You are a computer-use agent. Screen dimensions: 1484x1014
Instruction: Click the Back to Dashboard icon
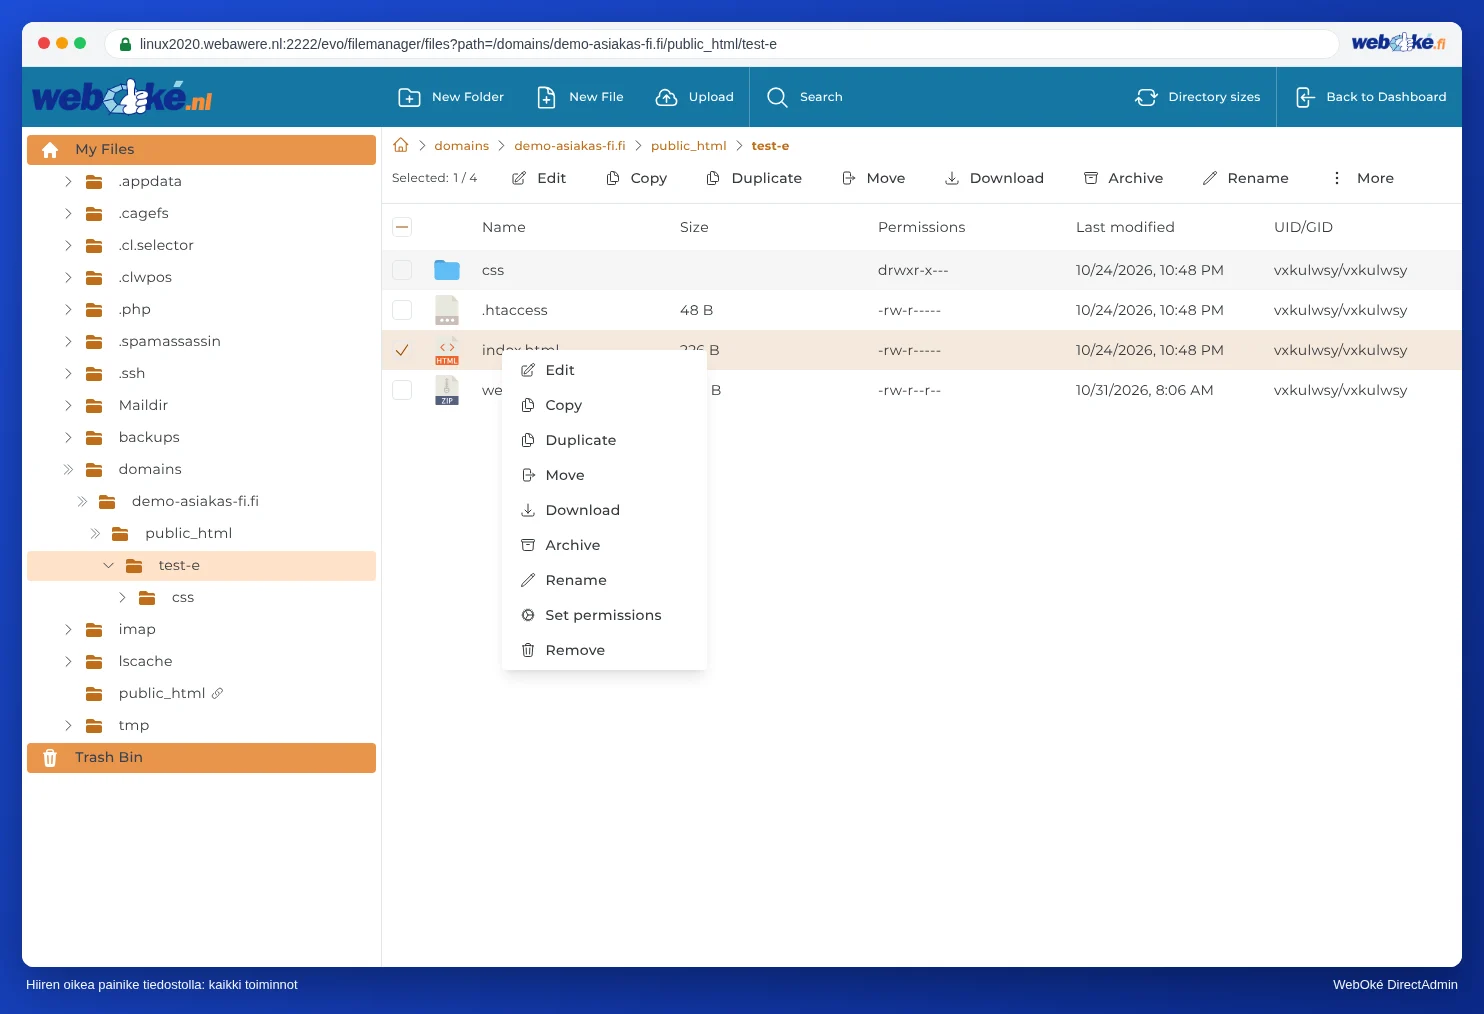click(1304, 97)
